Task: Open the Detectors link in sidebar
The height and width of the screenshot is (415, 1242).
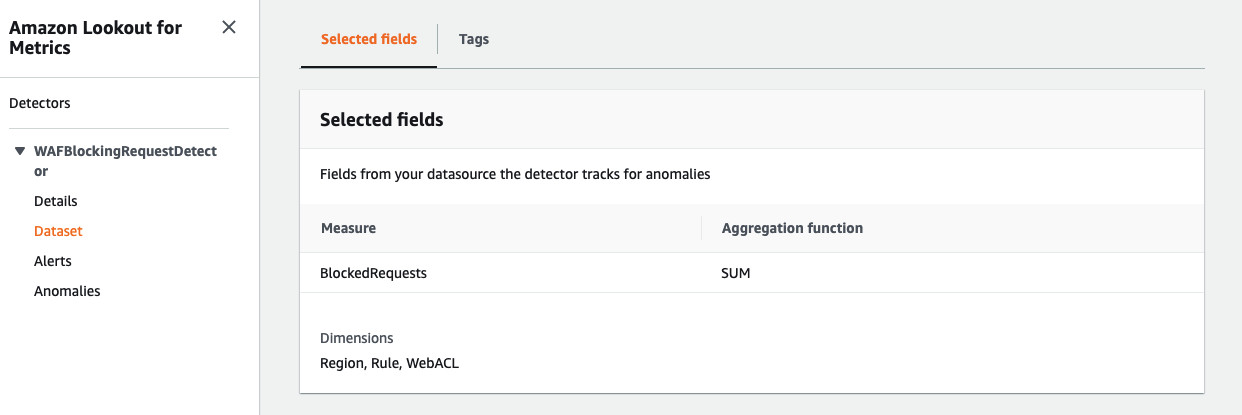Action: pos(40,103)
